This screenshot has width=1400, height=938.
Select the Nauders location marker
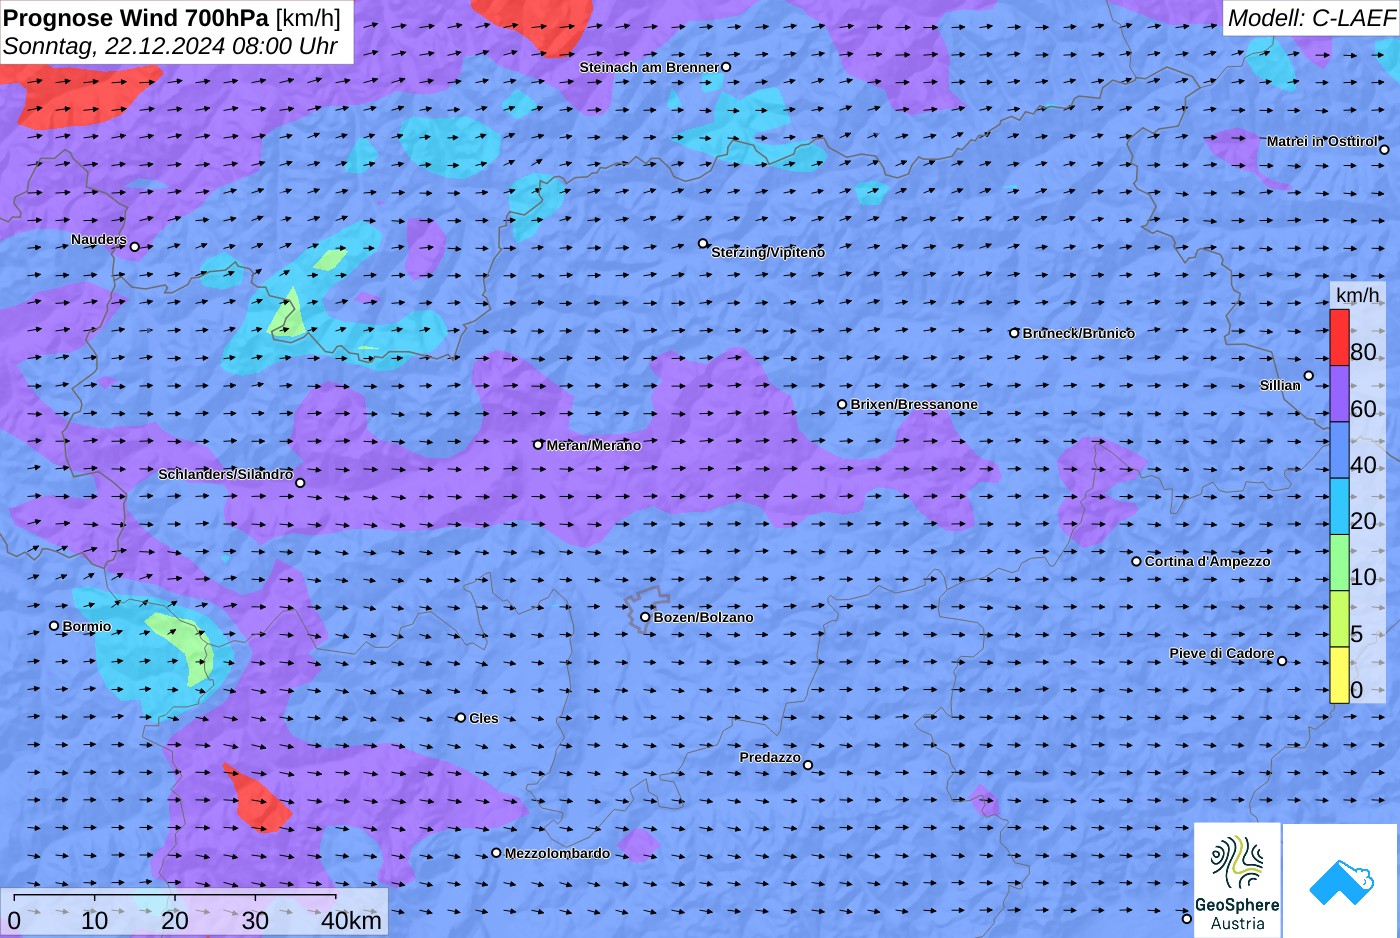[x=134, y=246]
